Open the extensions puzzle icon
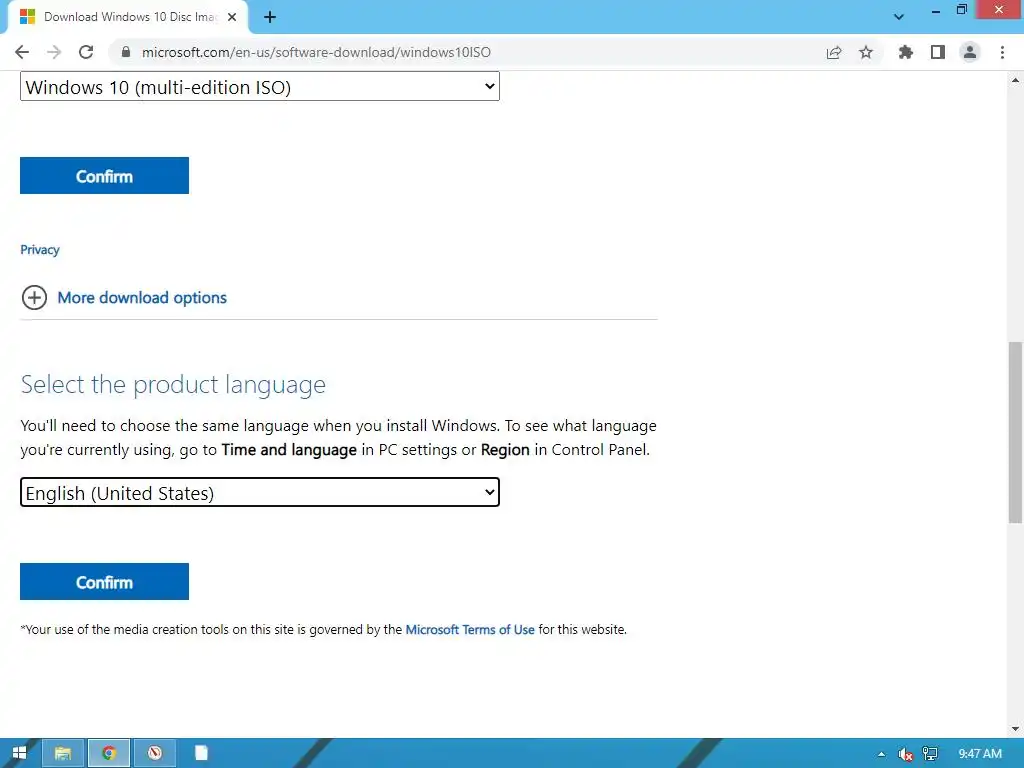 pos(906,52)
